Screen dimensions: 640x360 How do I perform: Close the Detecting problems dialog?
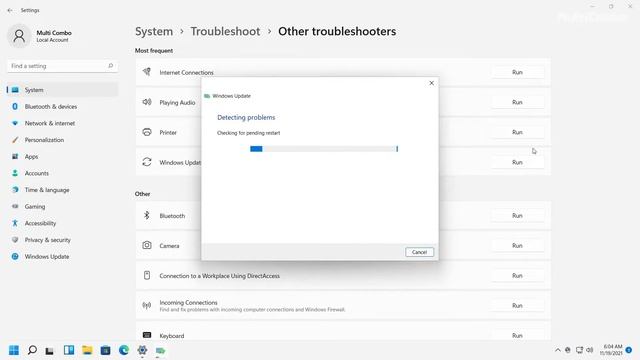pos(431,83)
